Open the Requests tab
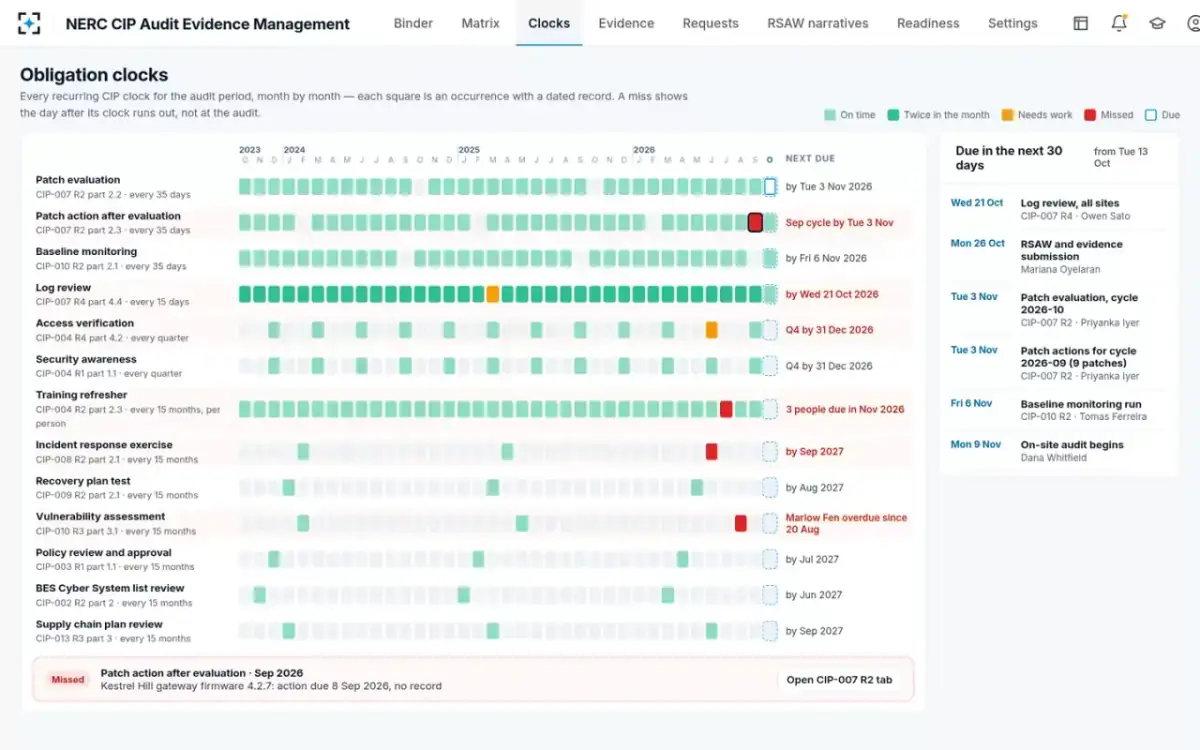The image size is (1200, 750). pos(710,23)
